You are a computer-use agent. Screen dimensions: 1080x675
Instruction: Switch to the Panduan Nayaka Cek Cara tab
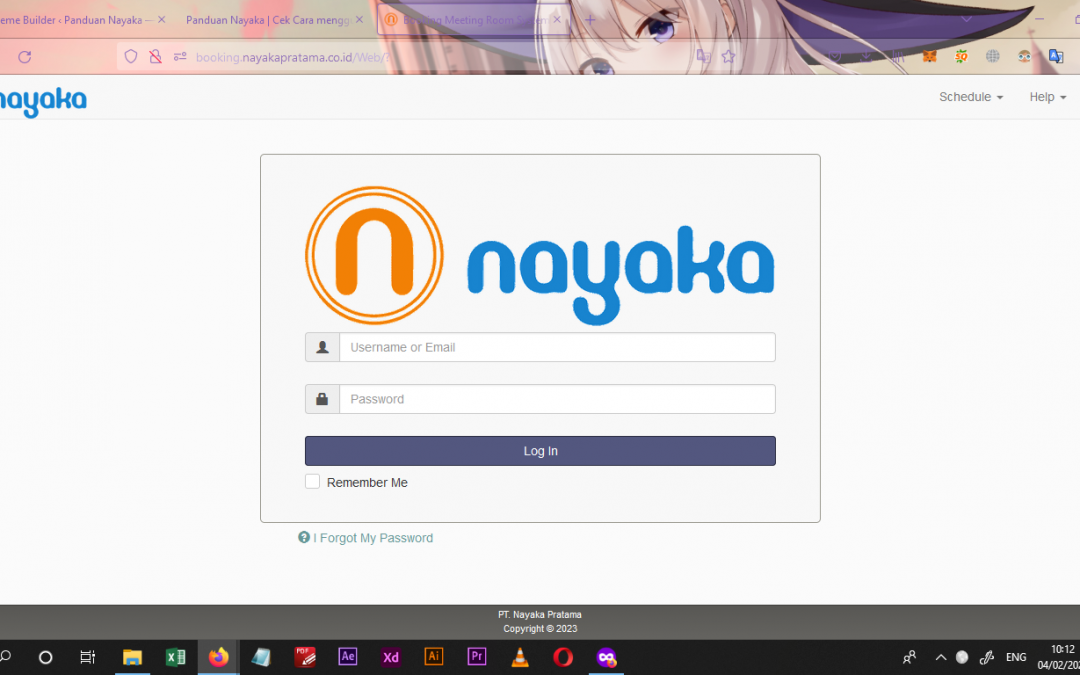pos(267,20)
